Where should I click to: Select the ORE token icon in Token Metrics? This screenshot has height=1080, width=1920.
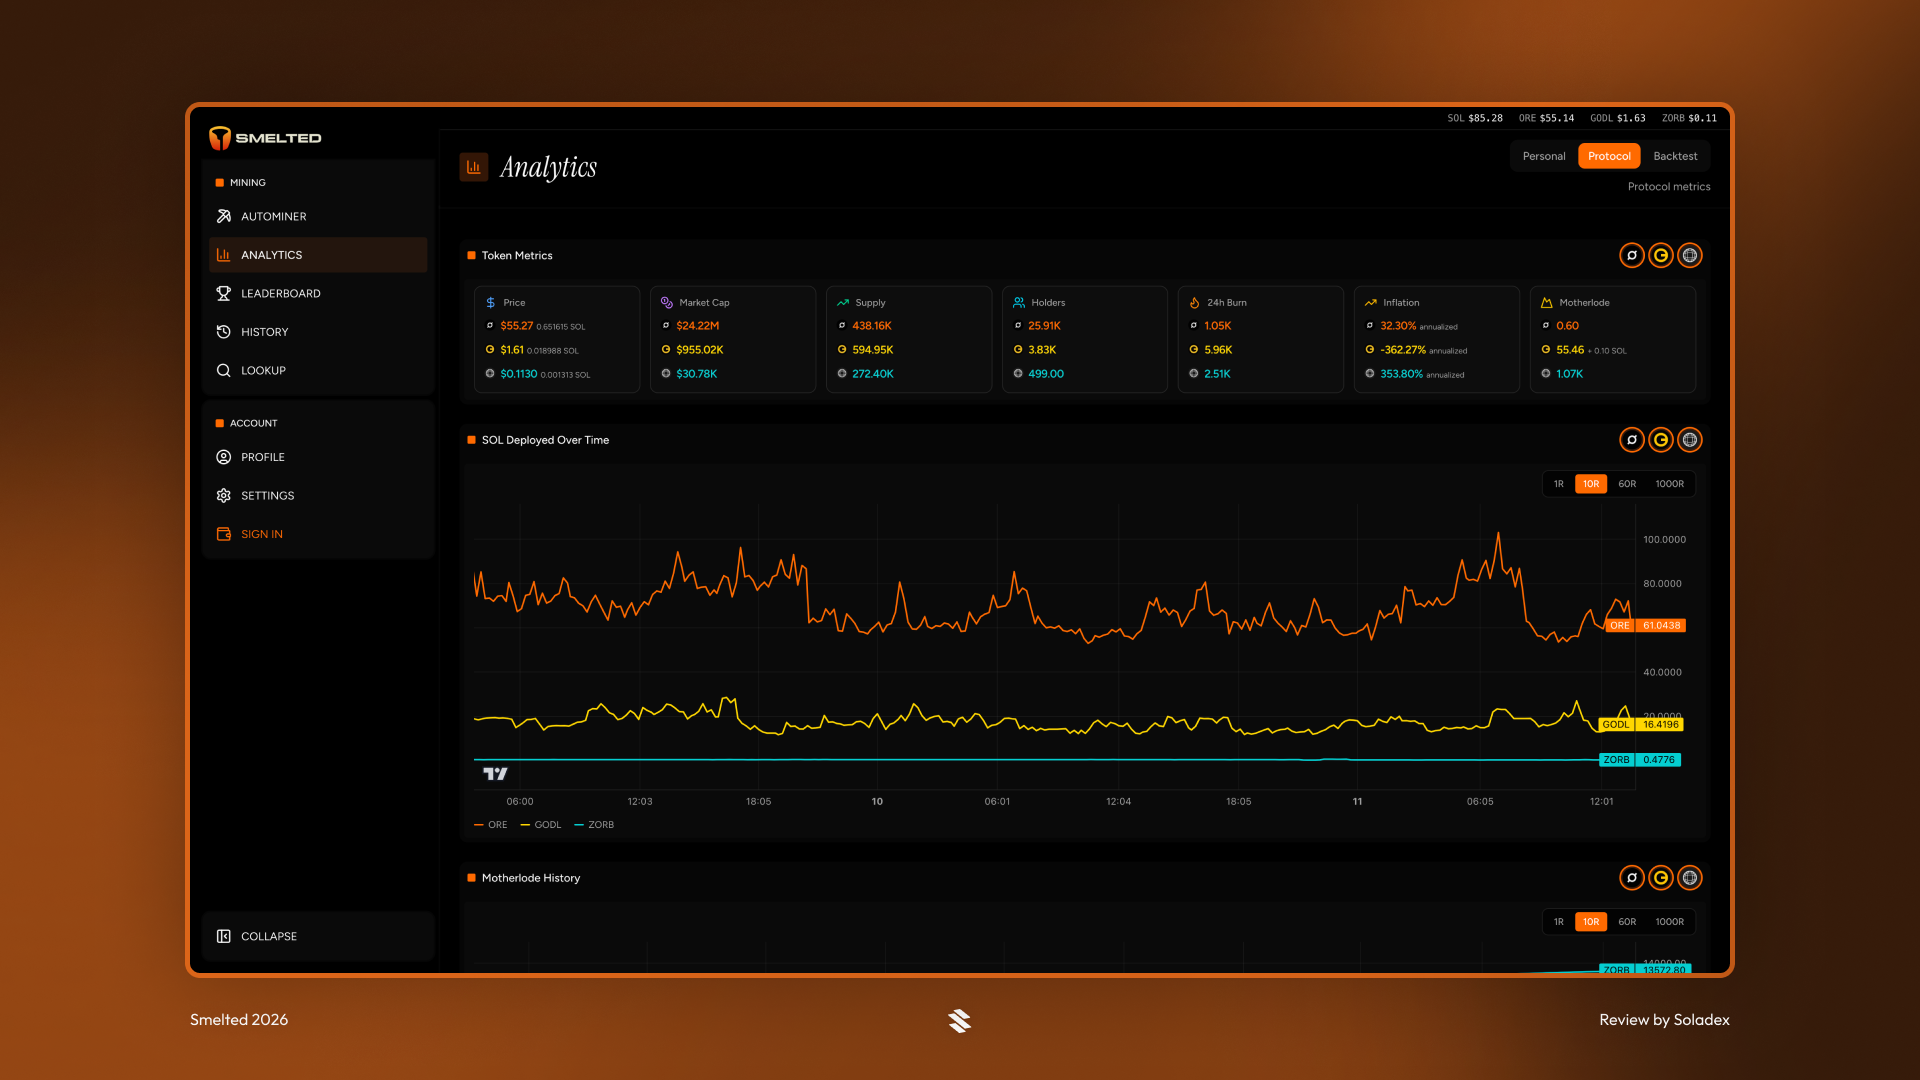coord(1631,255)
